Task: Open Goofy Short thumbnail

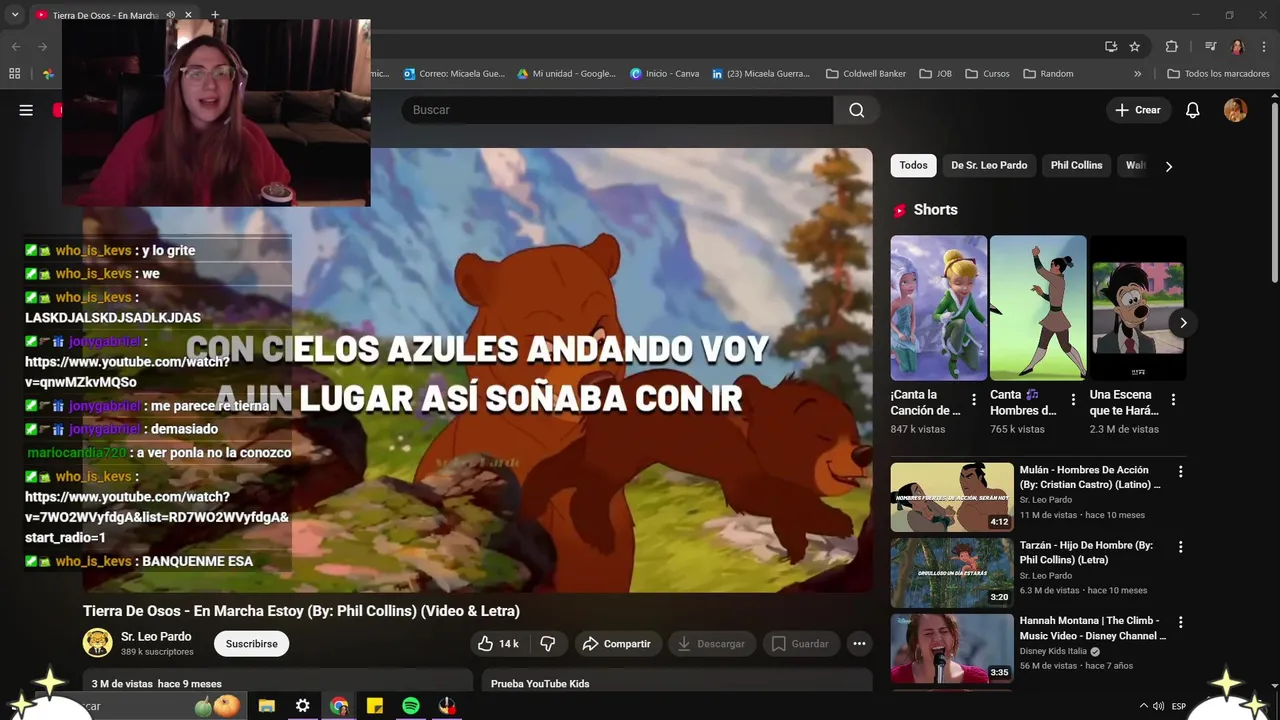Action: click(x=1138, y=308)
